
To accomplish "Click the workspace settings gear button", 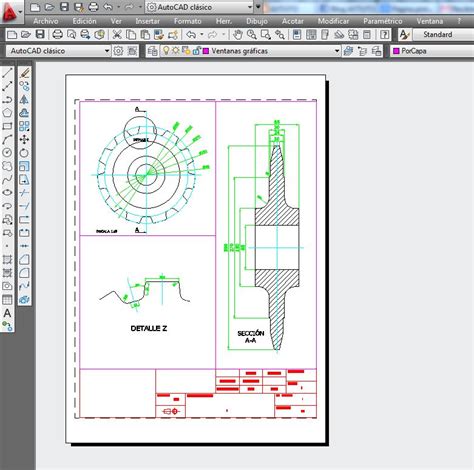I will pyautogui.click(x=118, y=51).
